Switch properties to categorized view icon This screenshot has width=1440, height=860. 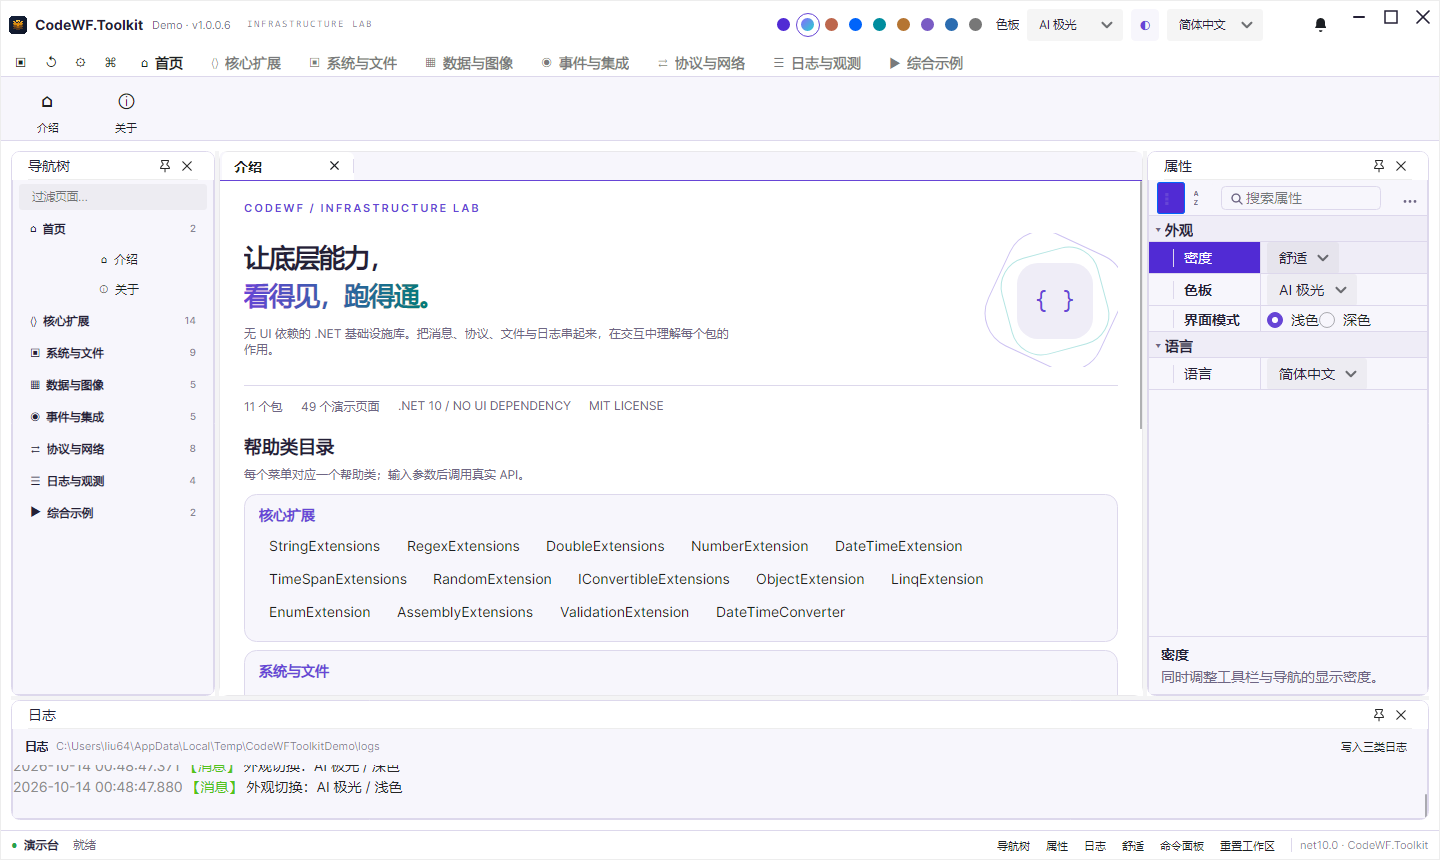[x=1170, y=198]
